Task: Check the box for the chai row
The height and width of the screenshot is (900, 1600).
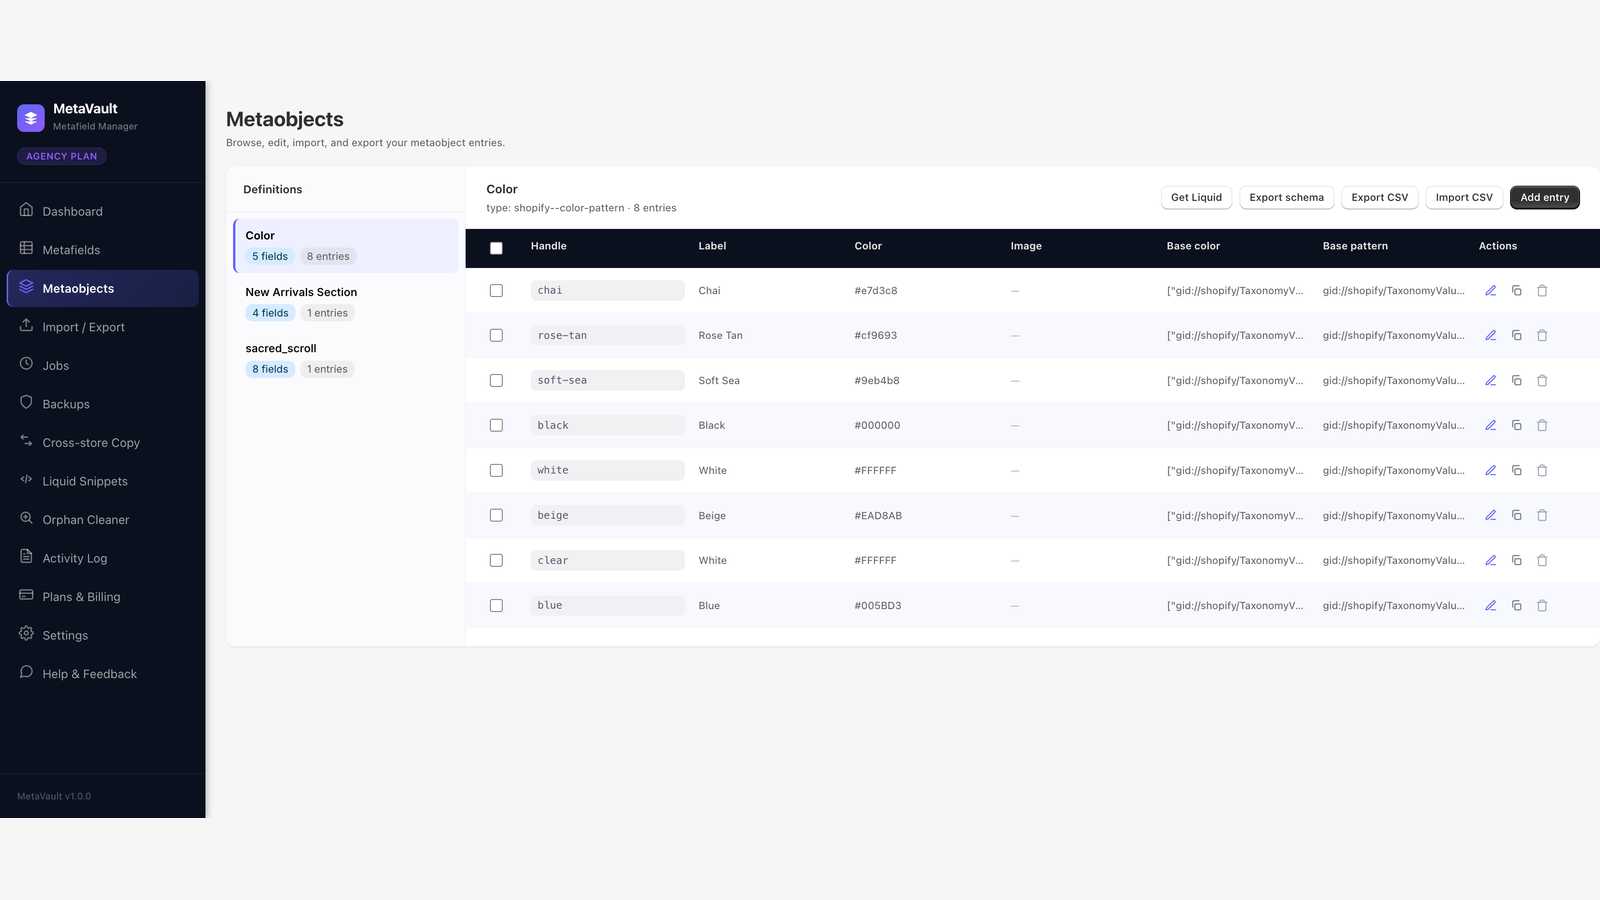Action: [x=496, y=291]
